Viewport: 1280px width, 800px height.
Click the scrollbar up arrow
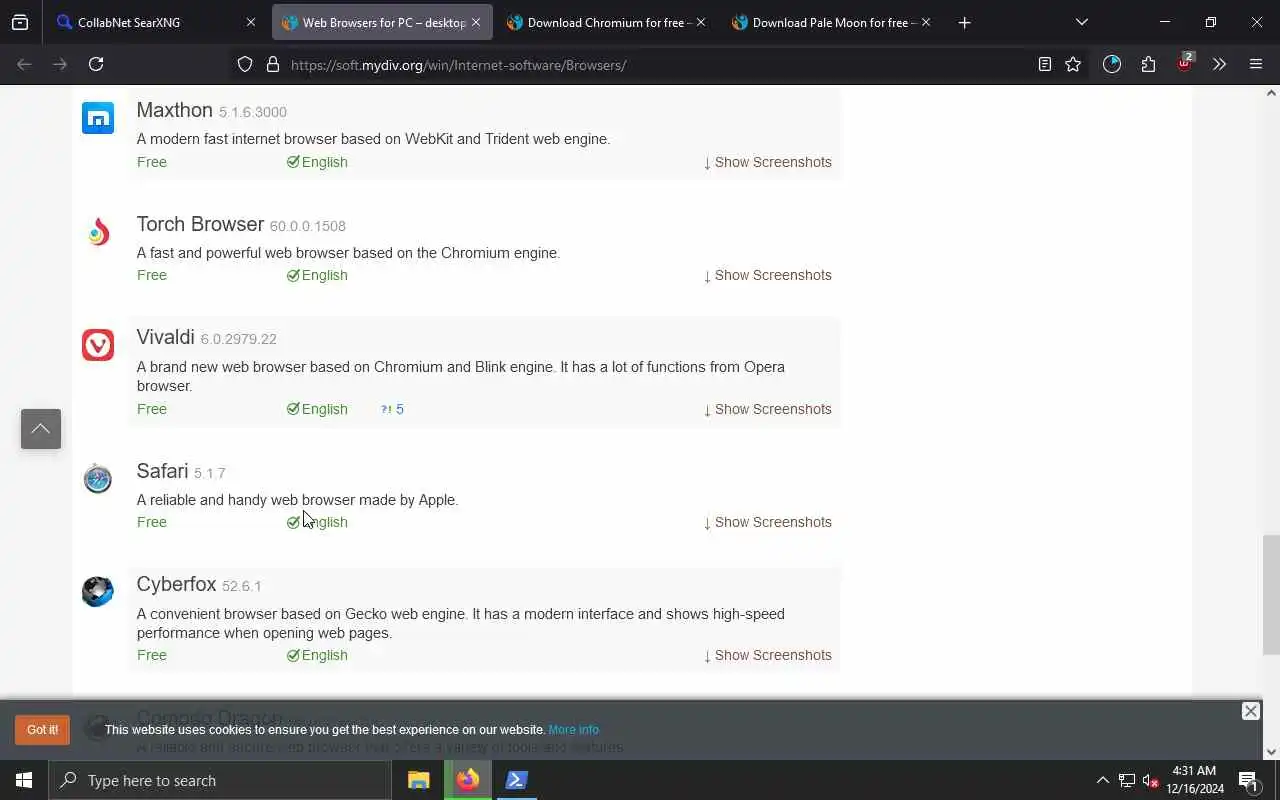tap(1271, 93)
